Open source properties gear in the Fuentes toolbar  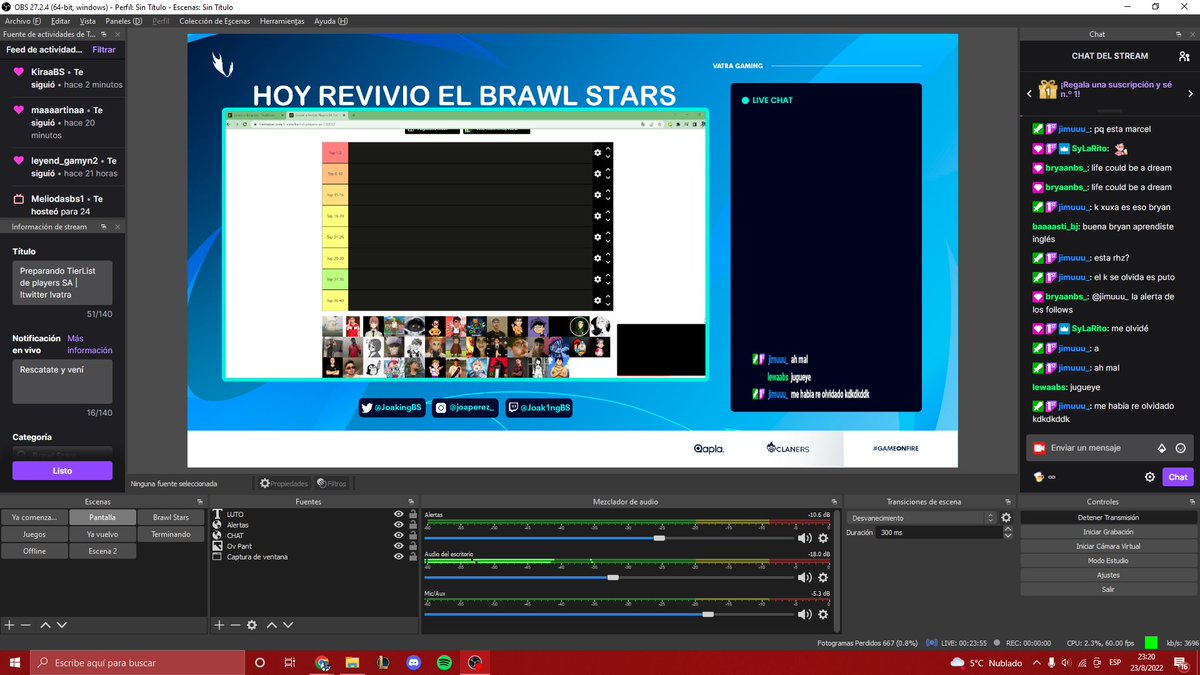point(252,624)
